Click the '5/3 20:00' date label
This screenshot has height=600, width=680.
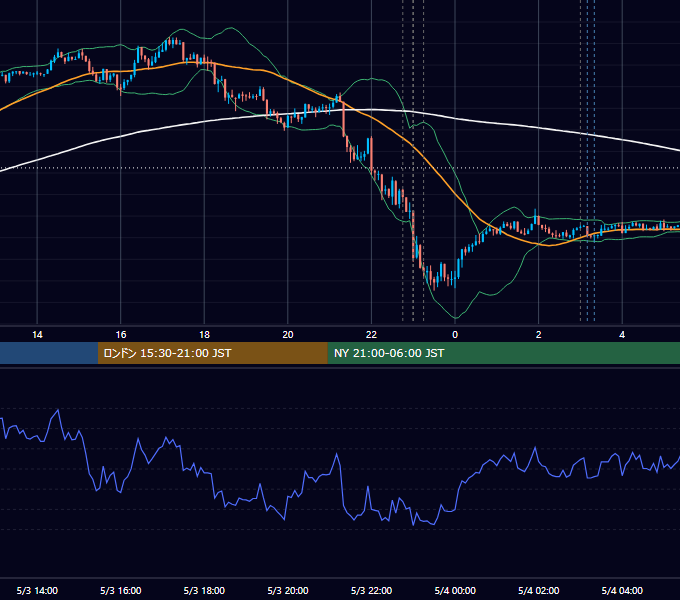288,590
